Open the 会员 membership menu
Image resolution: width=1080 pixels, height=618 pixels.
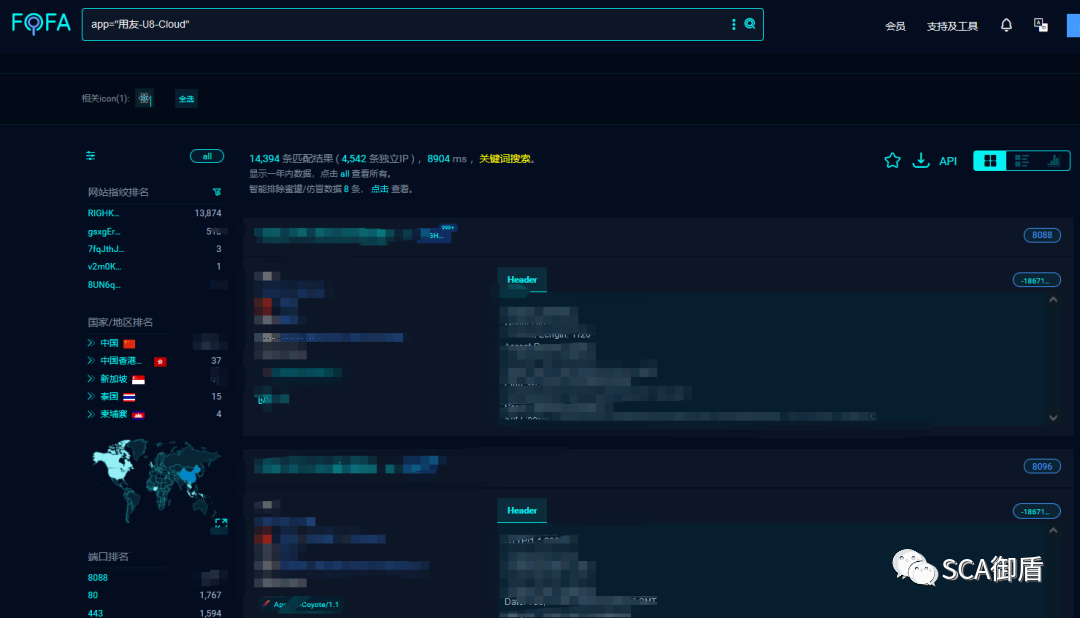895,26
